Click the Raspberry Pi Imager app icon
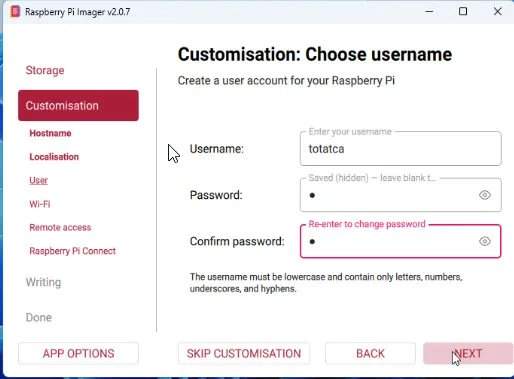Viewport: 514px width, 379px height. [x=15, y=11]
